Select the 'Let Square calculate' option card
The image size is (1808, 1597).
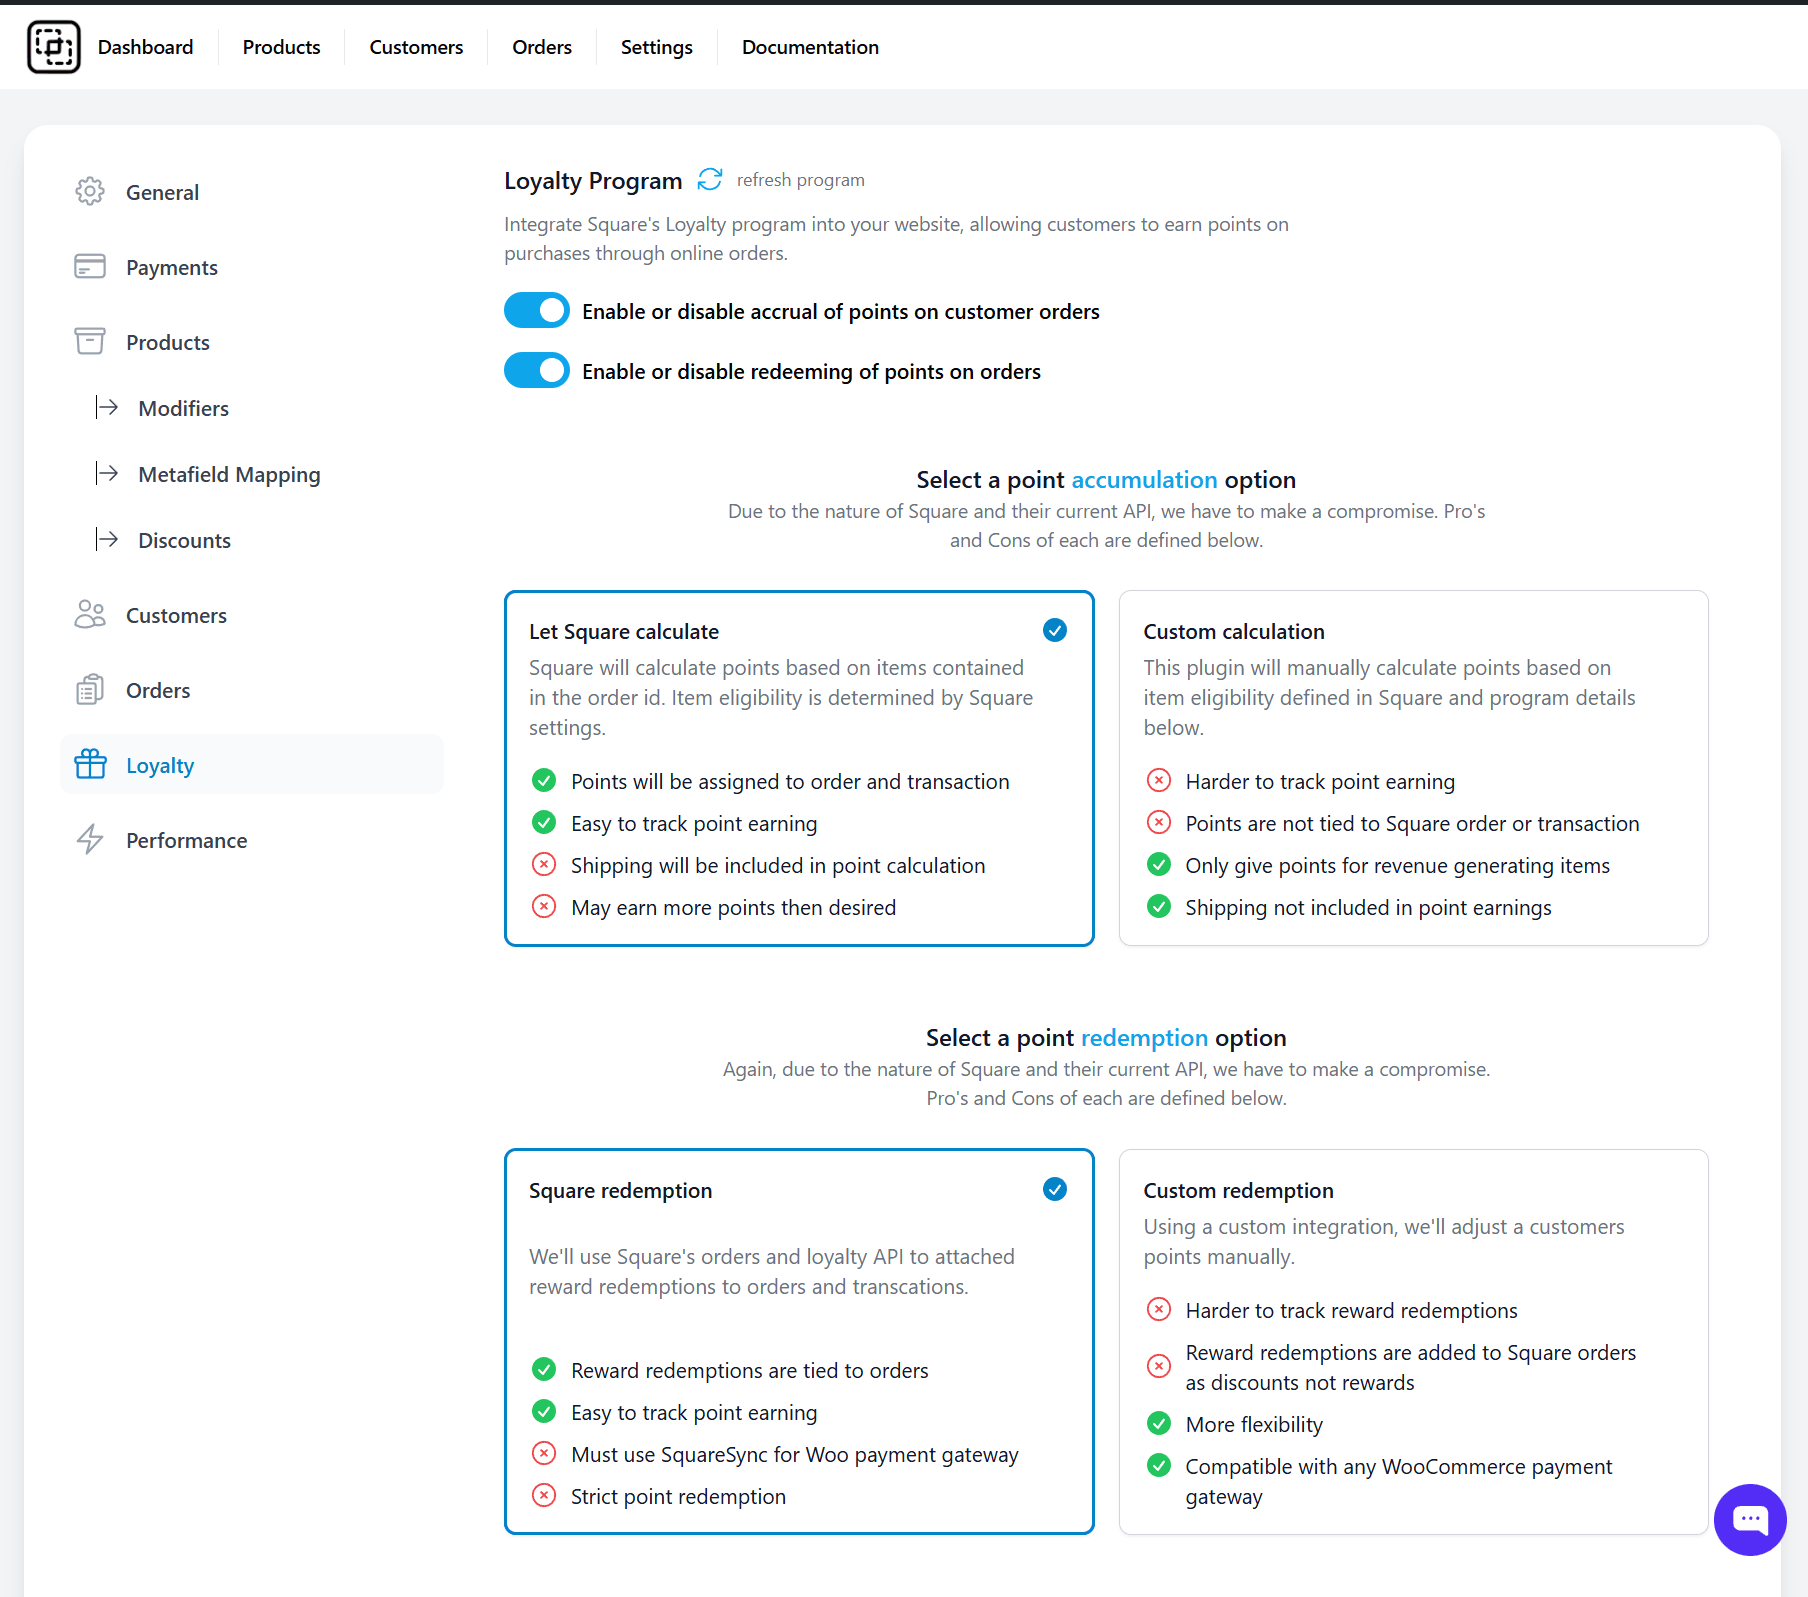point(799,768)
